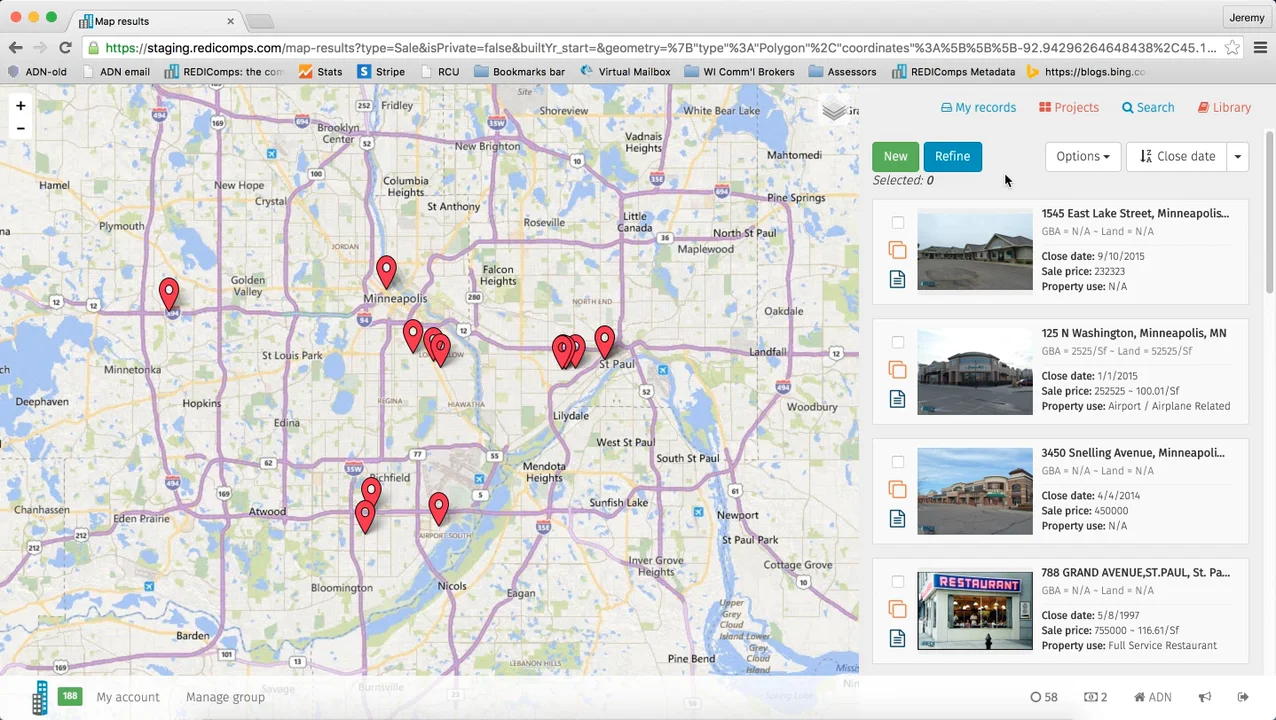This screenshot has height=720, width=1276.
Task: Zoom out on the map
Action: [x=20, y=129]
